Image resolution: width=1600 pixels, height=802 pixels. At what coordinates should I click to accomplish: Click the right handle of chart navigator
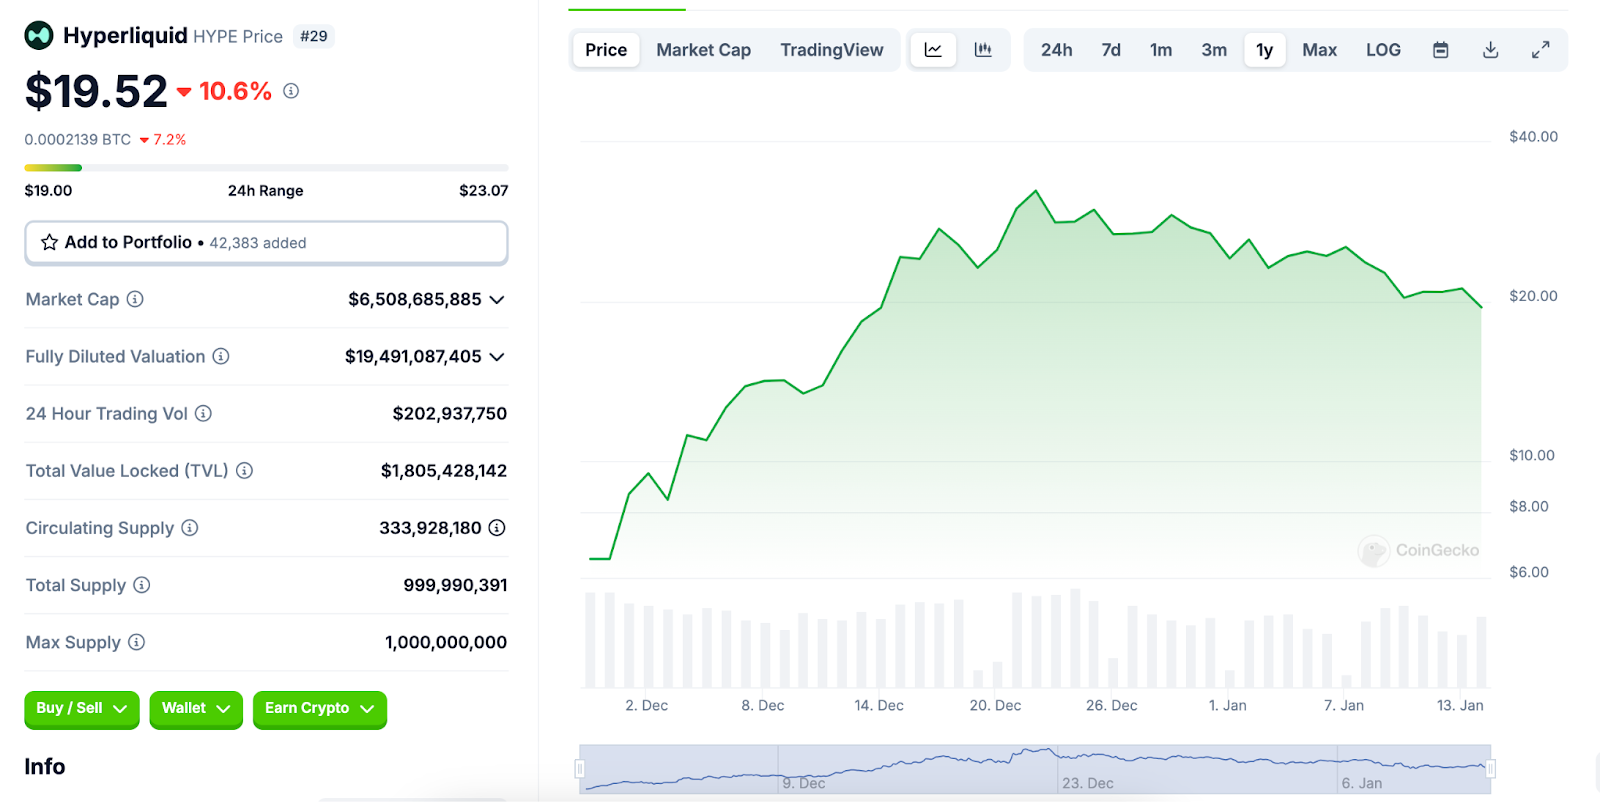tap(1491, 769)
